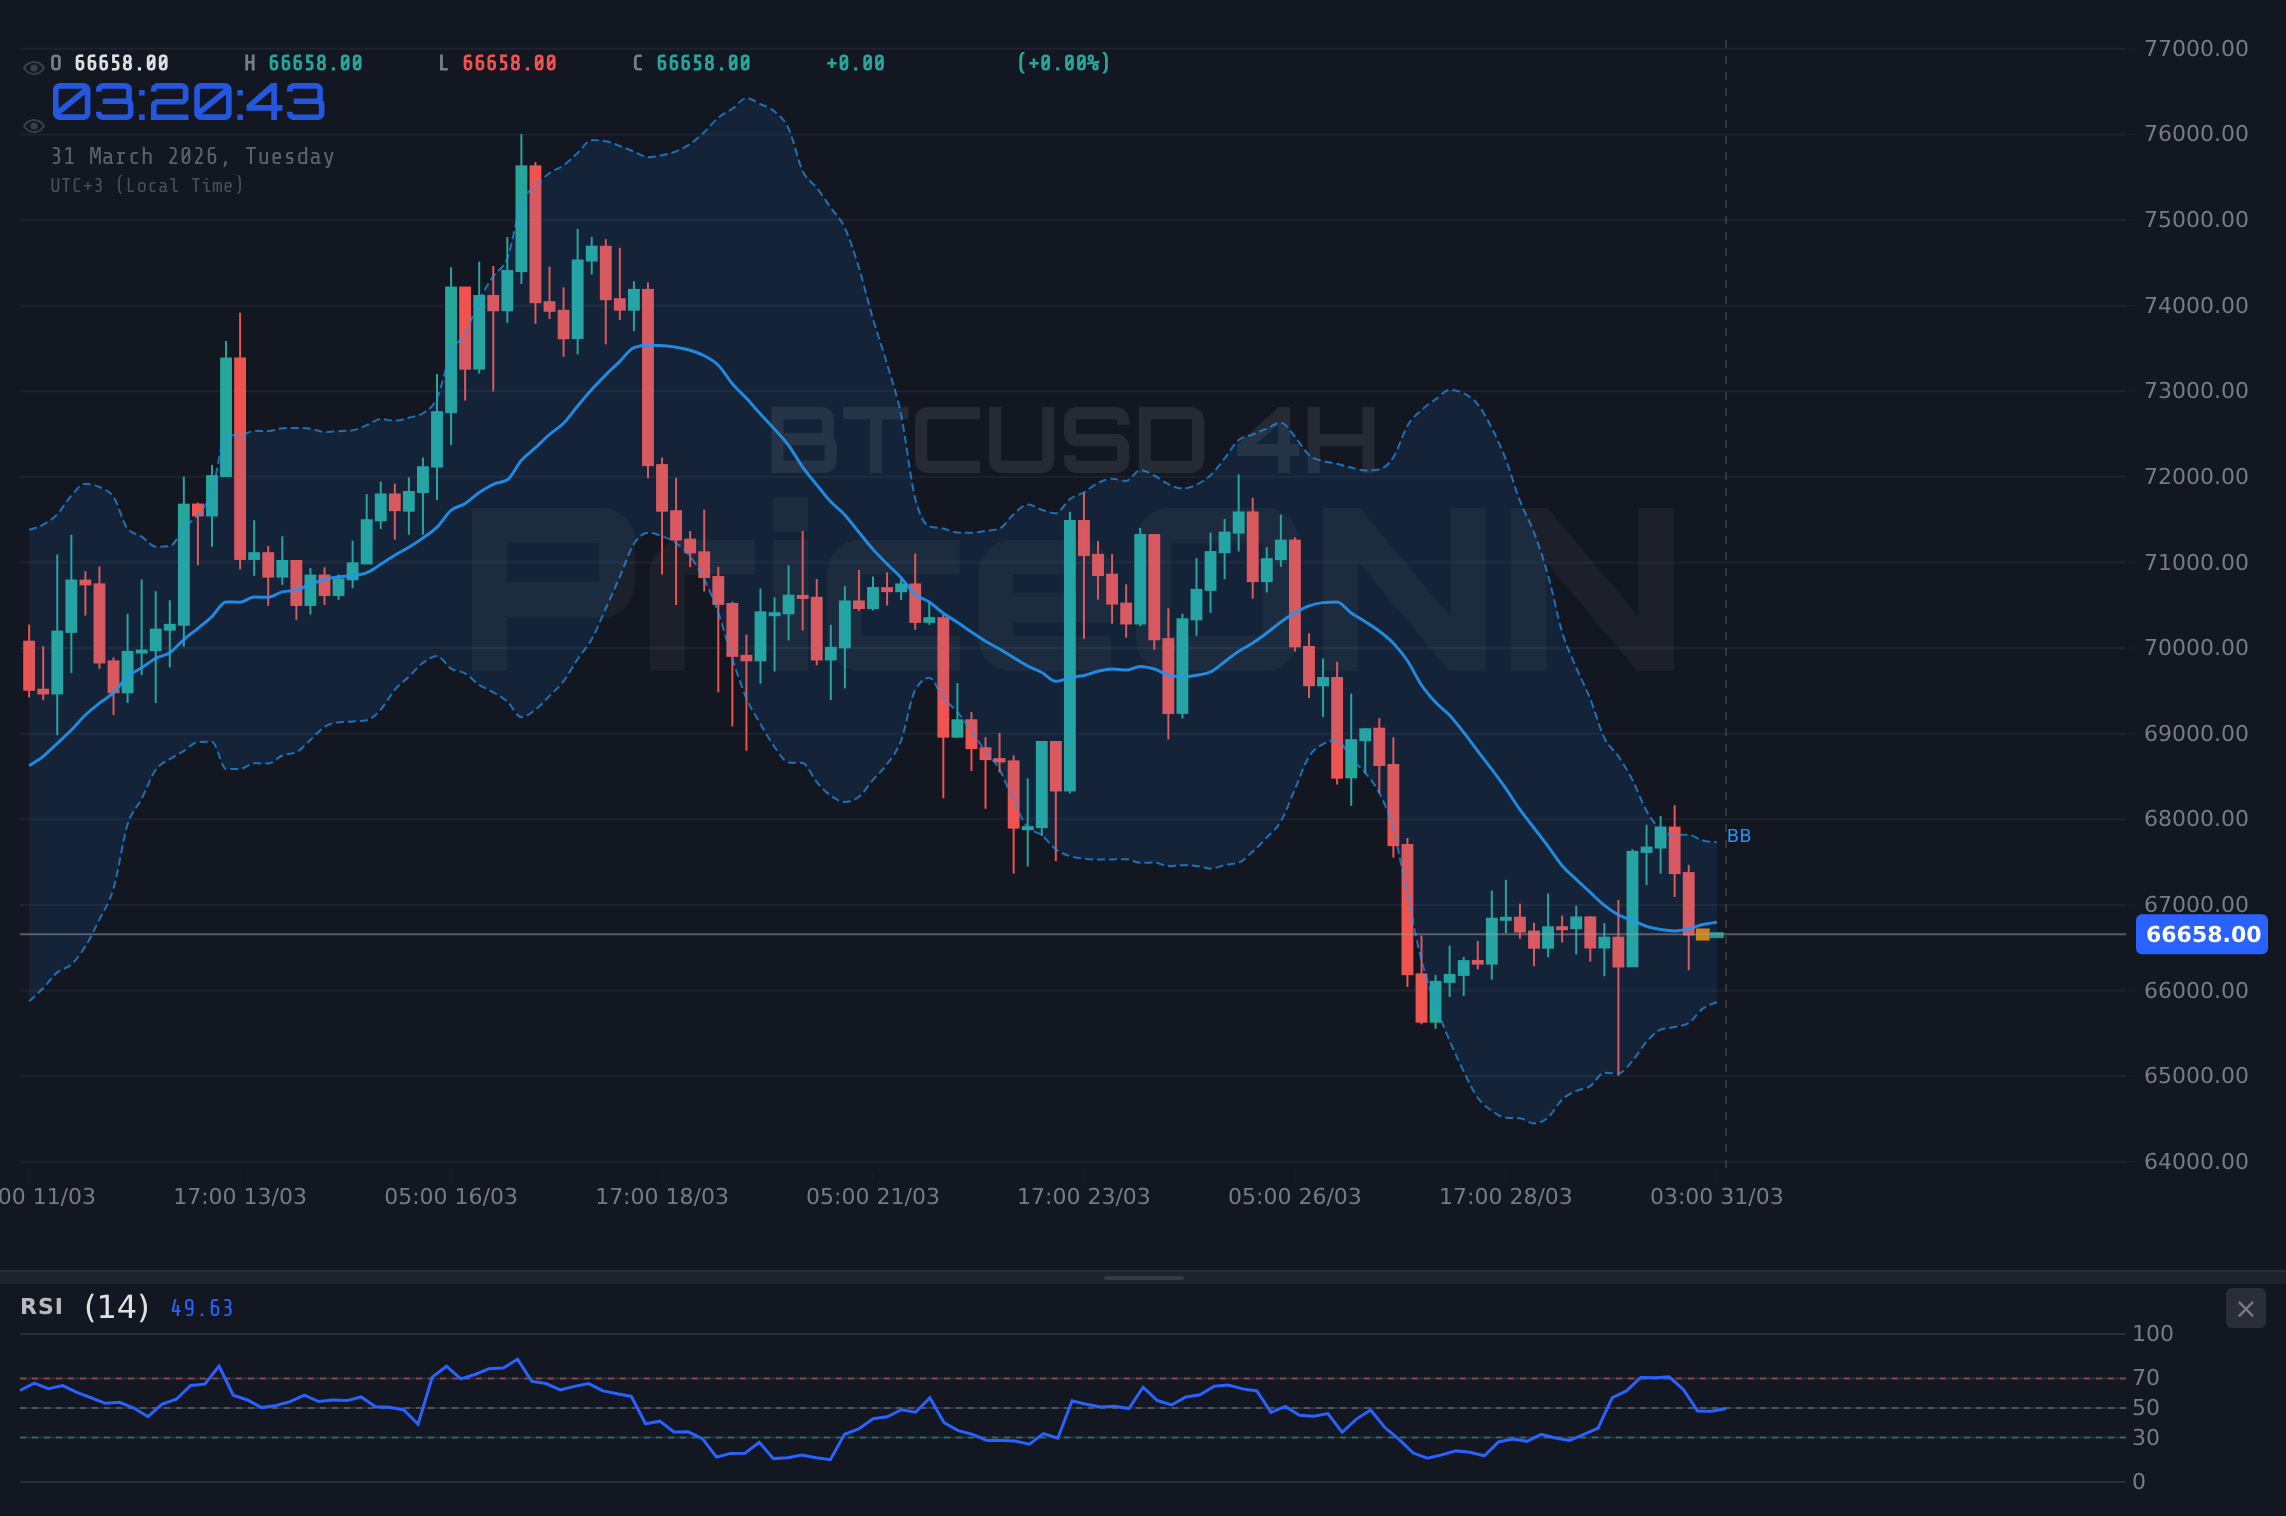This screenshot has height=1516, width=2286.
Task: Click the 100 label on the RSI scale
Action: pyautogui.click(x=2152, y=1333)
